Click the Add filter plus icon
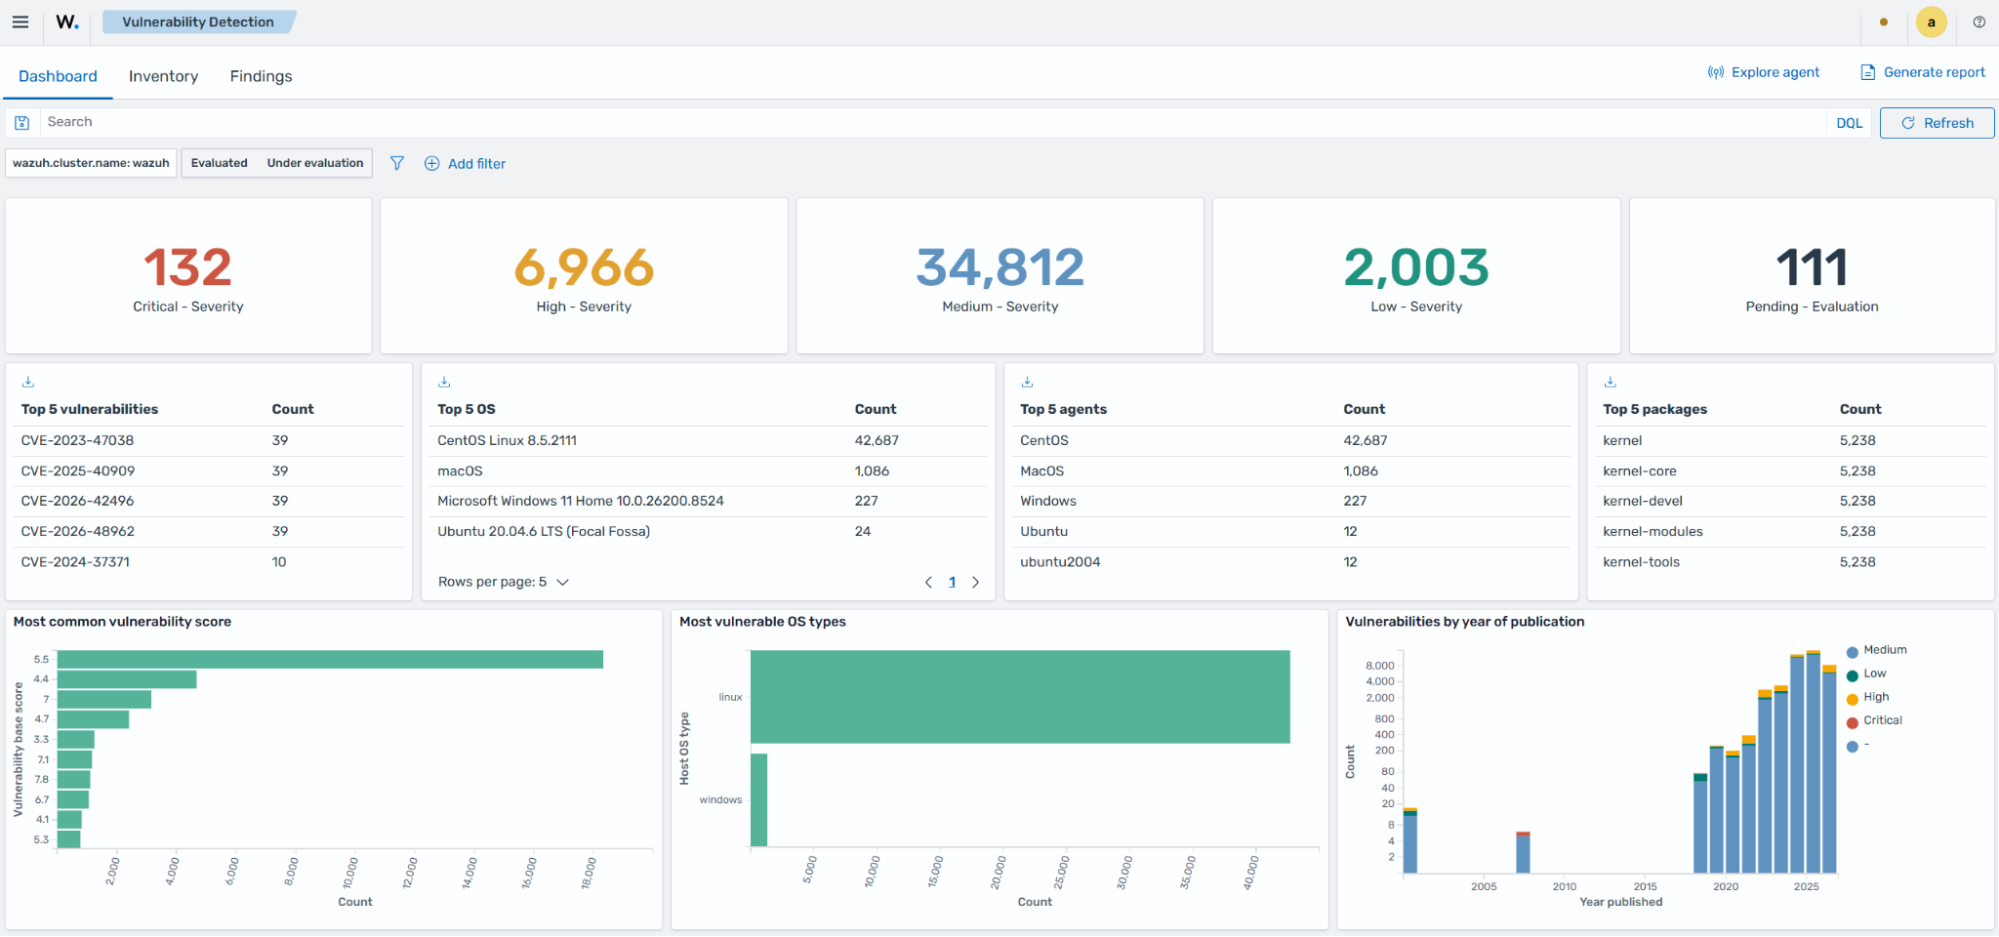This screenshot has width=1999, height=937. pos(432,163)
